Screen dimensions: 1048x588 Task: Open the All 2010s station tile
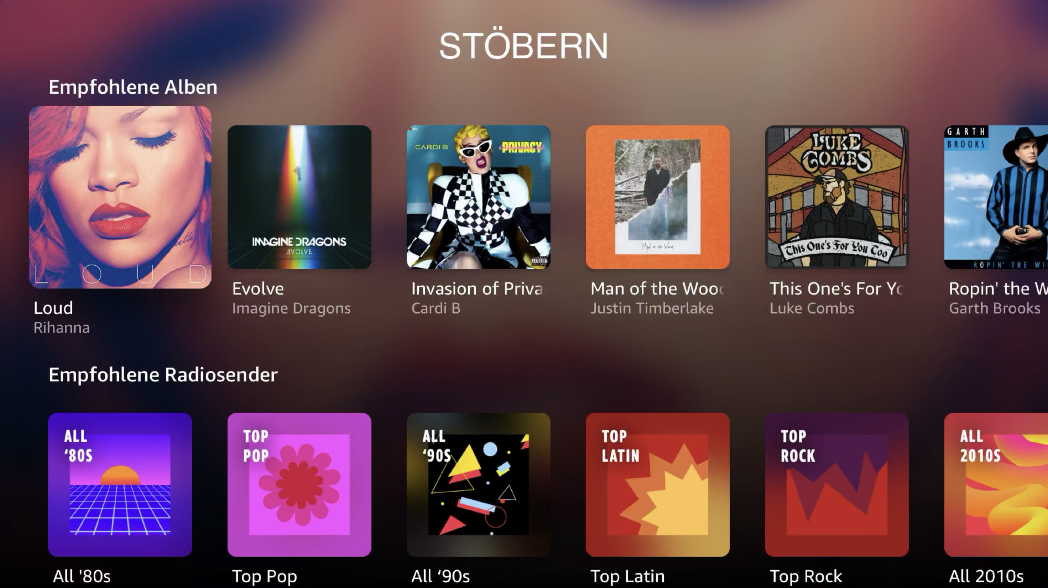(996, 485)
